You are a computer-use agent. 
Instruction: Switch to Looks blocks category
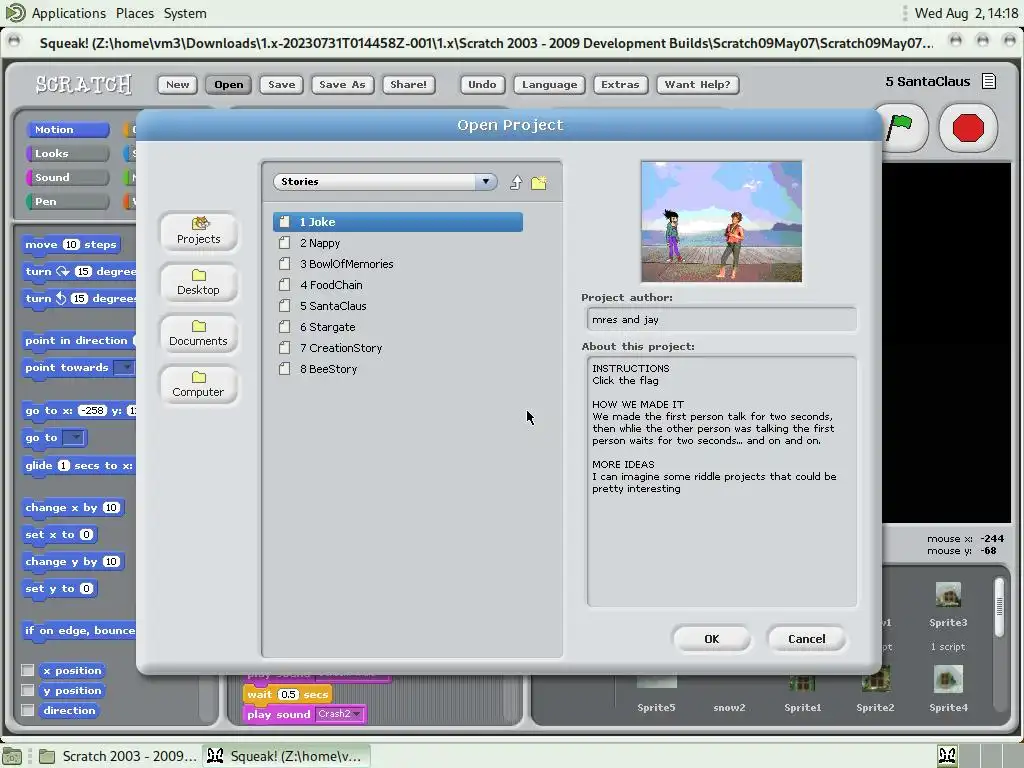click(67, 153)
